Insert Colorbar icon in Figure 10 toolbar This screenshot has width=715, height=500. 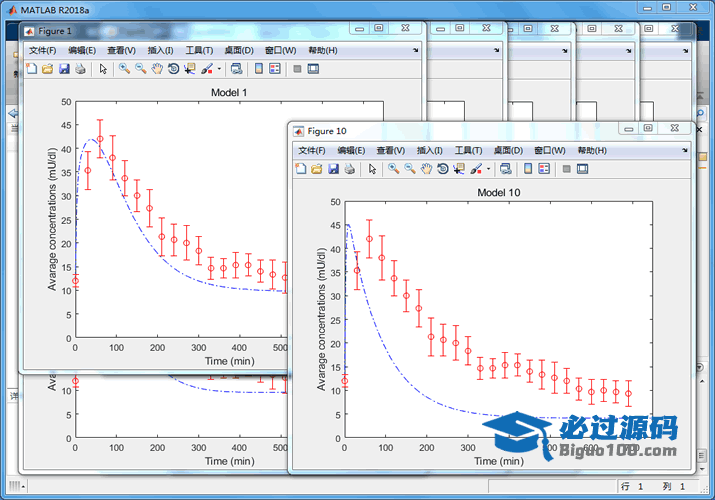pyautogui.click(x=528, y=169)
